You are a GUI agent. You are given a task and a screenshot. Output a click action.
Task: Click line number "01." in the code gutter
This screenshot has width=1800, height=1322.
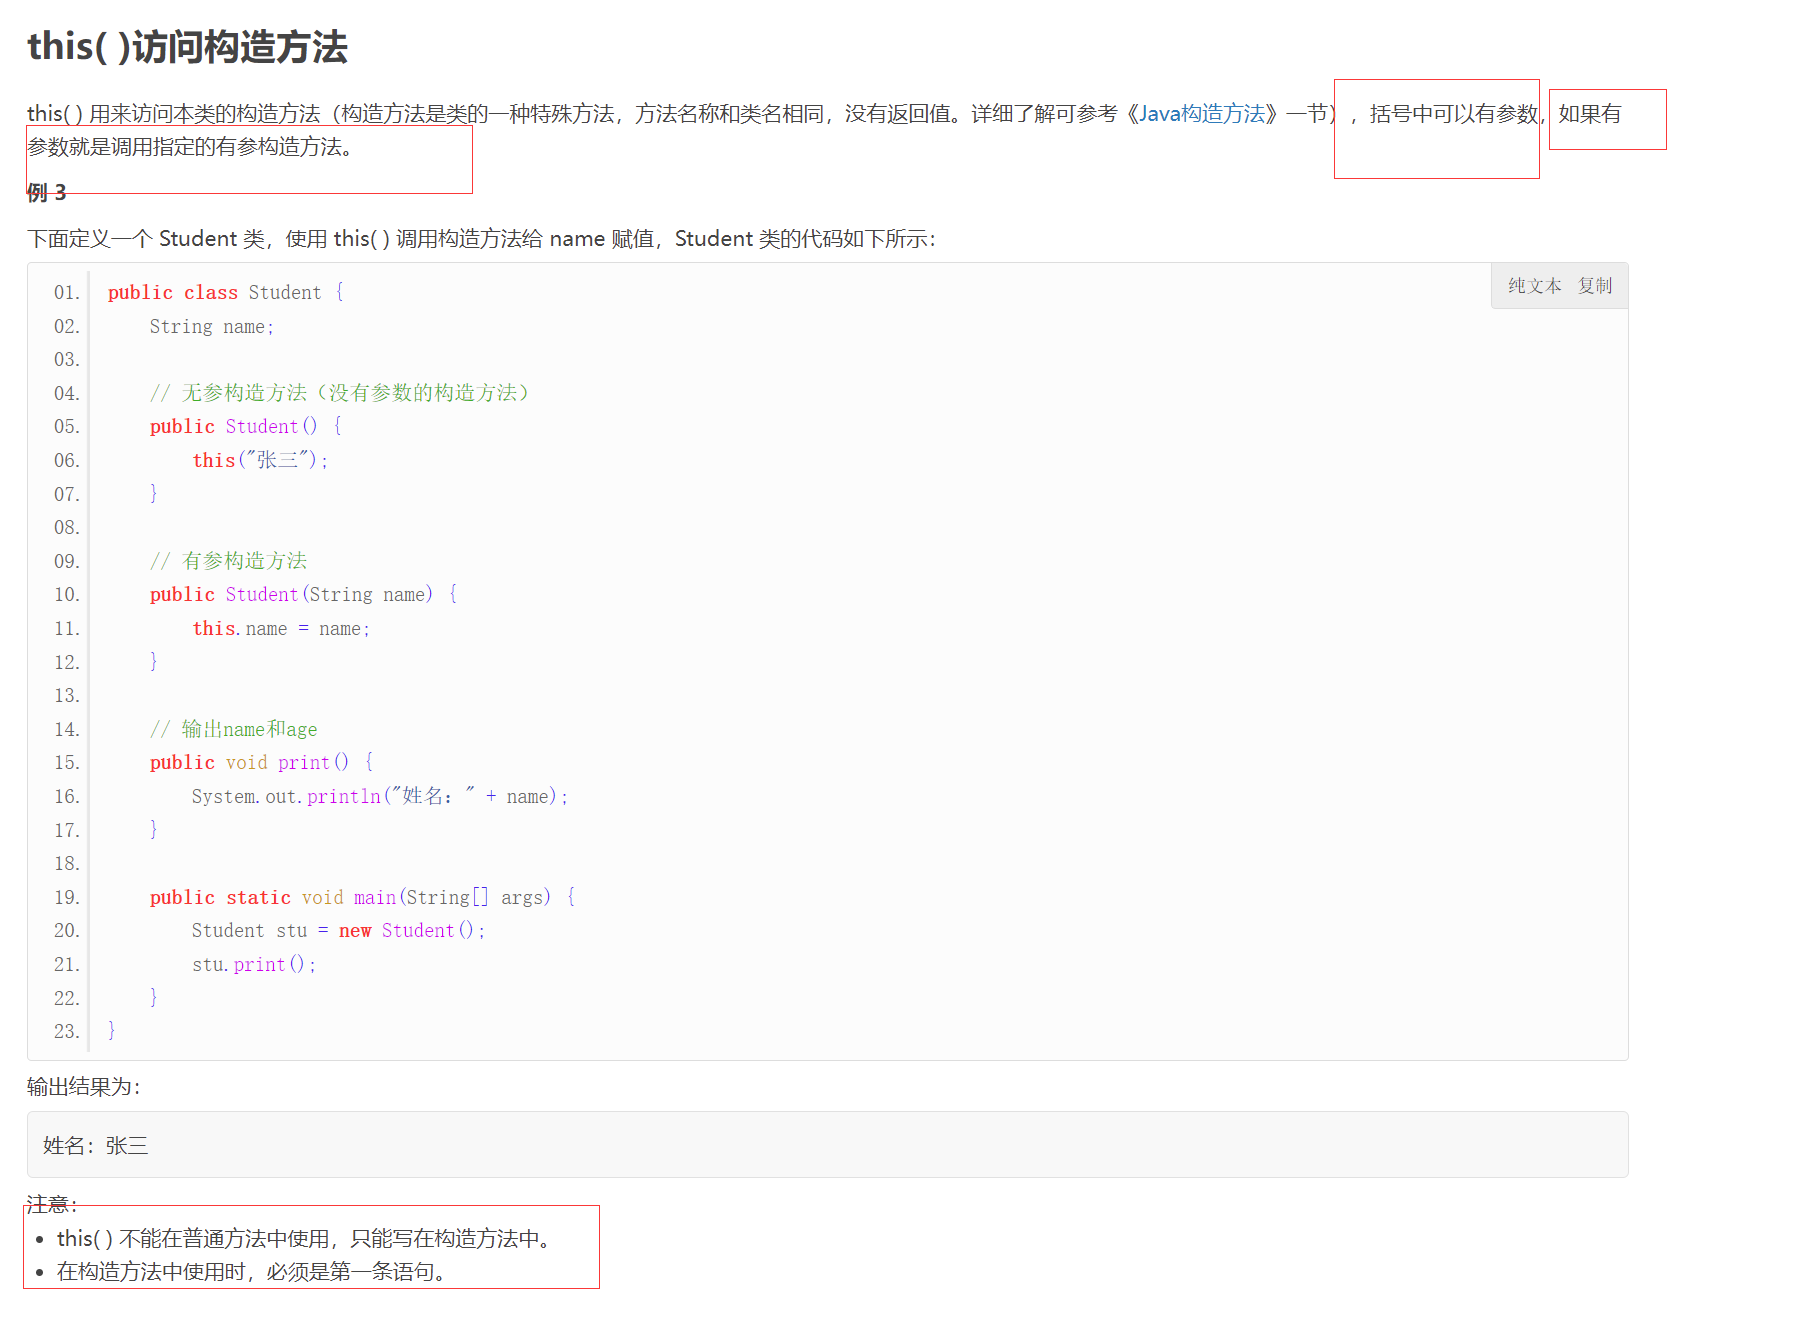click(67, 292)
